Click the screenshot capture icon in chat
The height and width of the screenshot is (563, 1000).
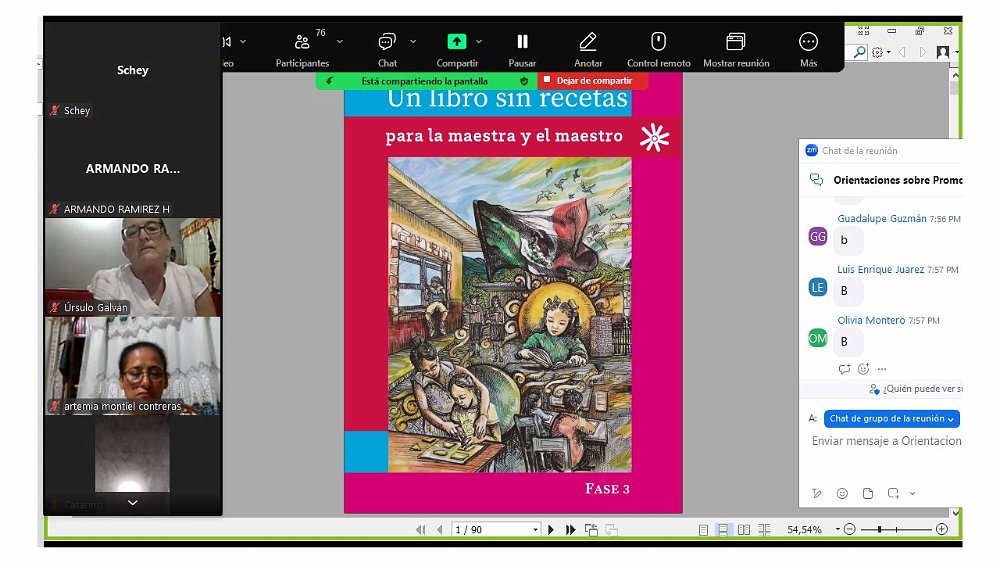click(x=892, y=493)
